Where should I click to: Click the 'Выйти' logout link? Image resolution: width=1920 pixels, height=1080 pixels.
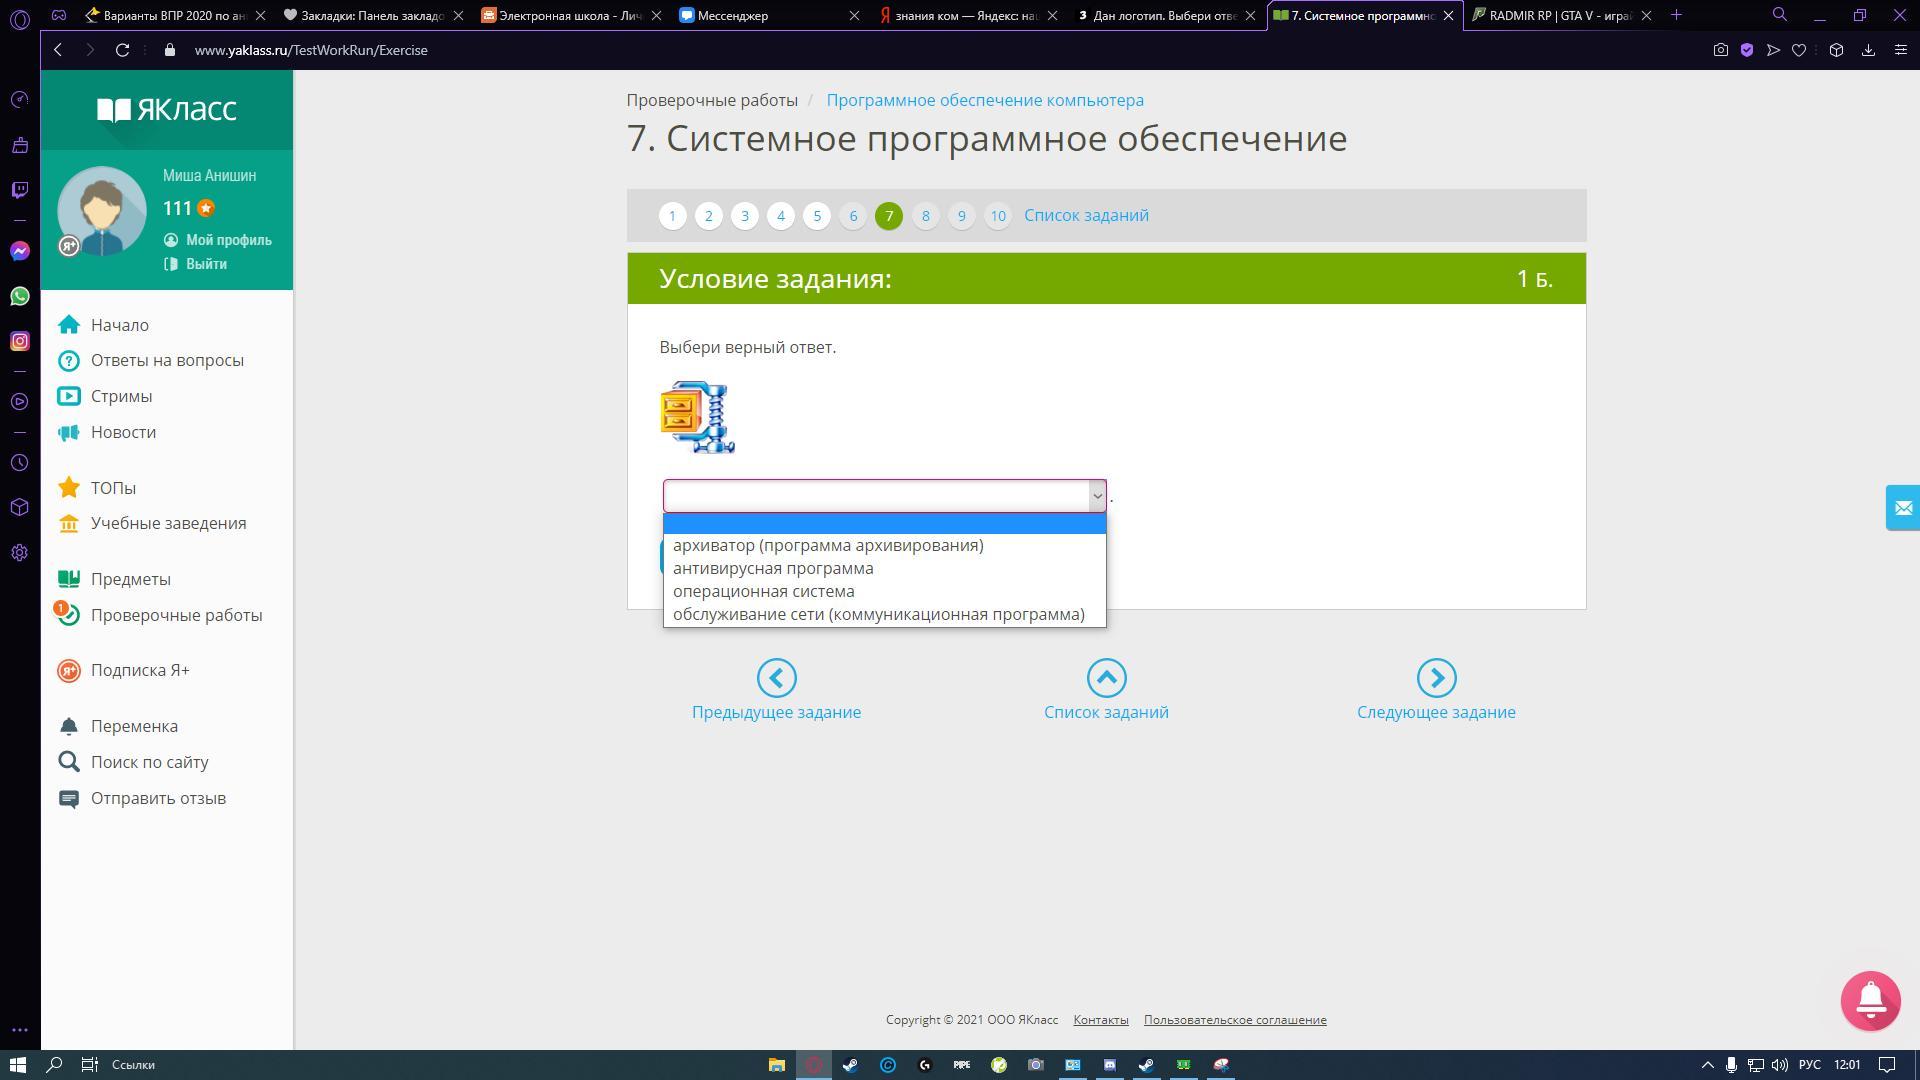(x=206, y=264)
